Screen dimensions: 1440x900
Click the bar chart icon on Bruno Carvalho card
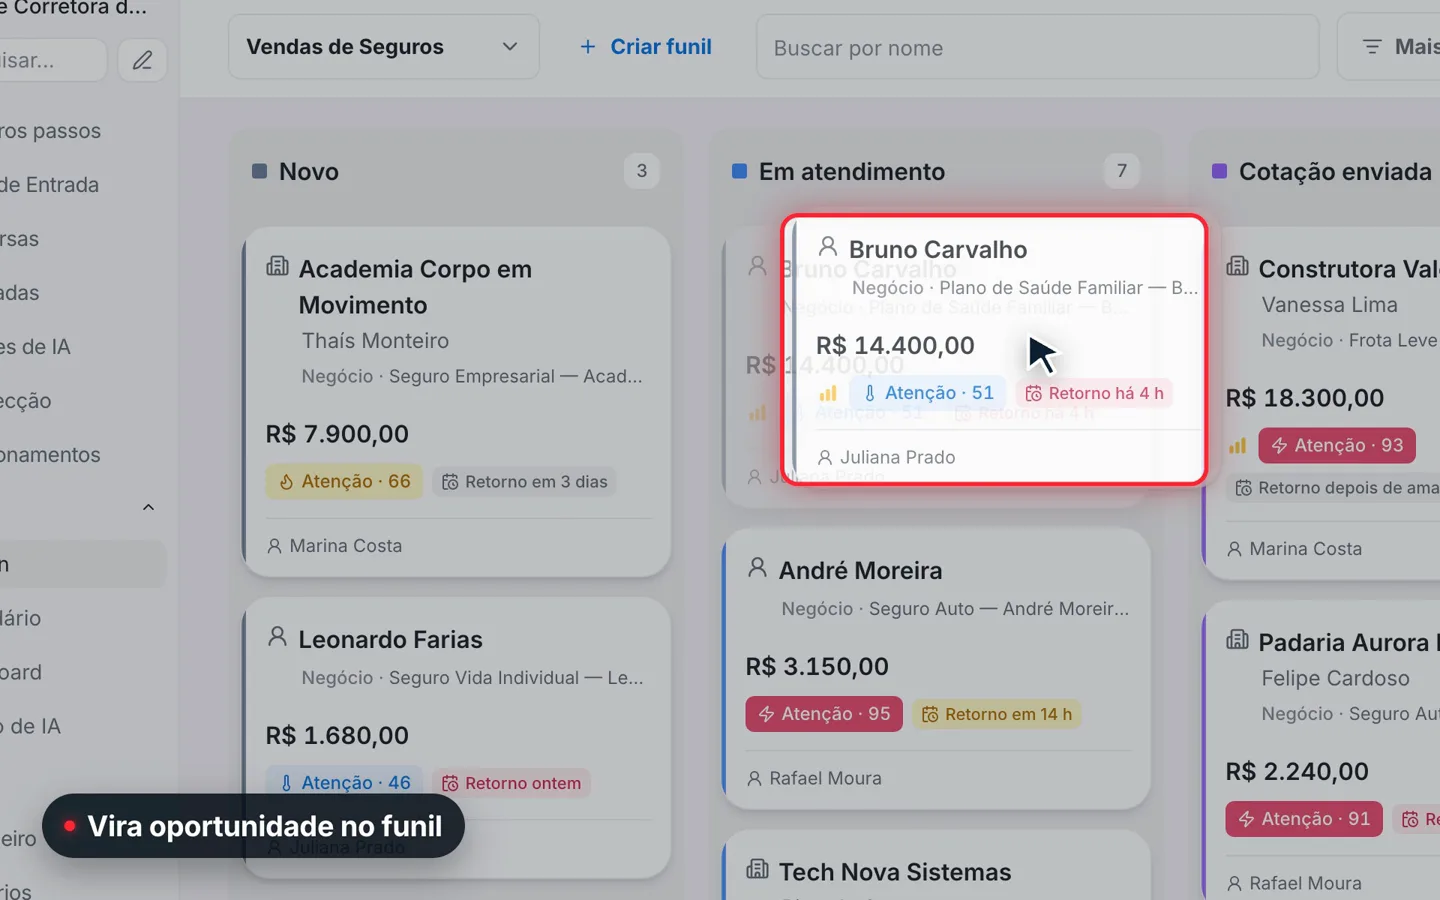click(x=828, y=393)
